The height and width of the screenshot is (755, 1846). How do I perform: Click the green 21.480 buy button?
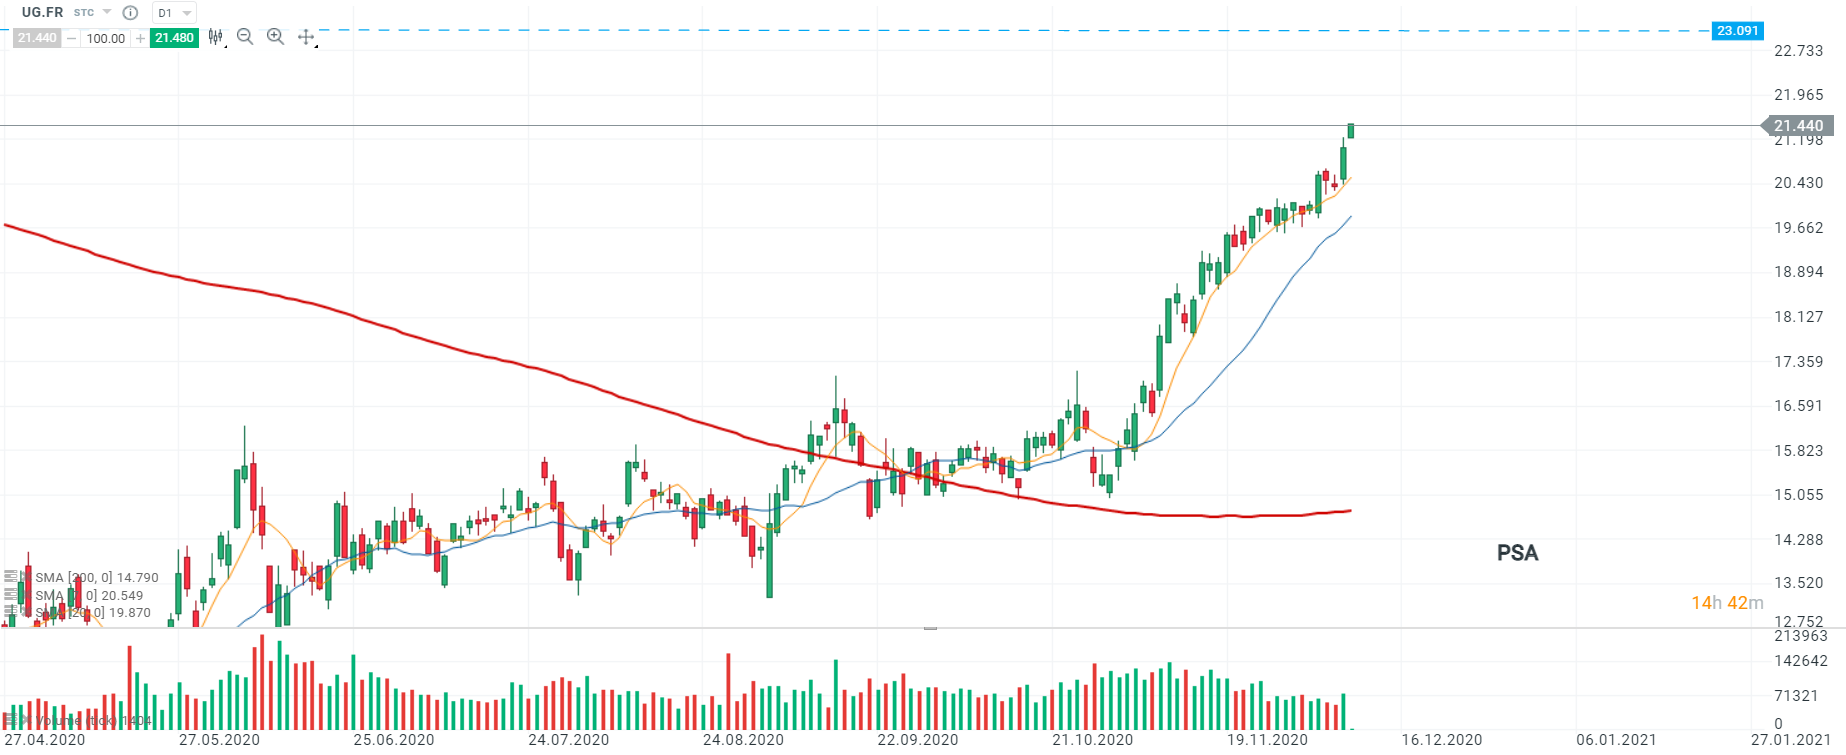(174, 38)
